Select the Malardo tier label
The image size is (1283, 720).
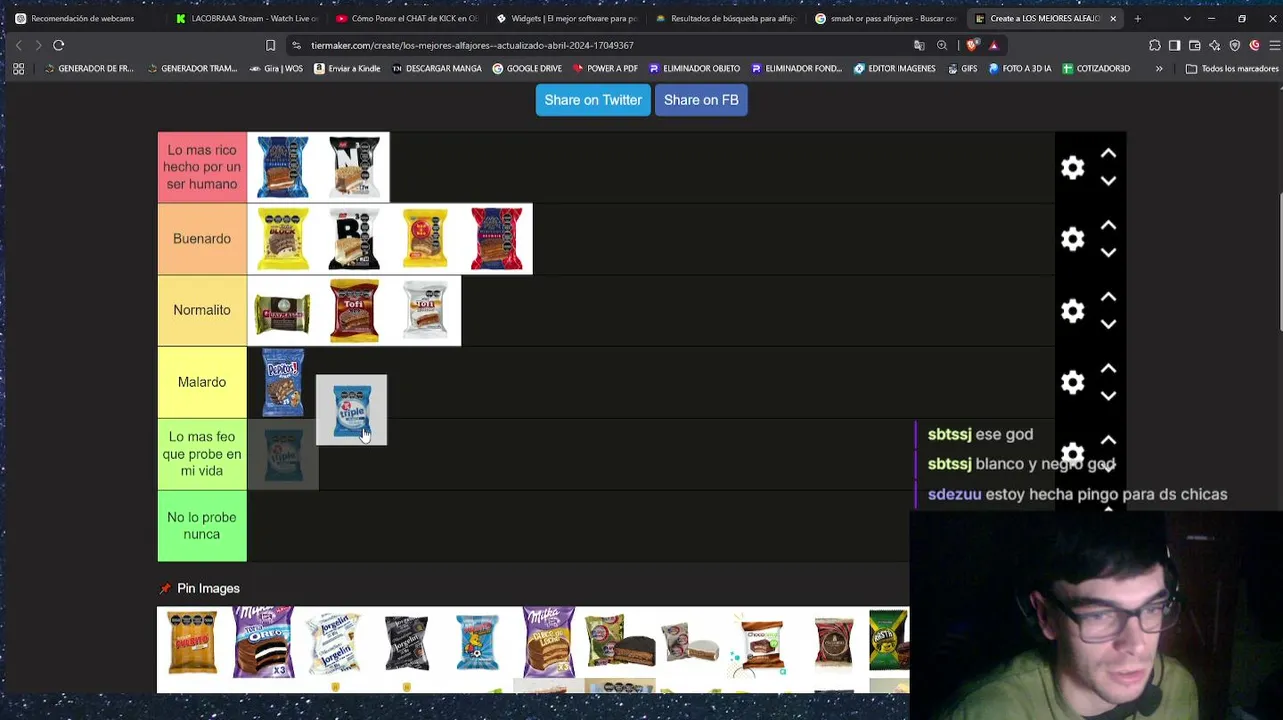(202, 382)
